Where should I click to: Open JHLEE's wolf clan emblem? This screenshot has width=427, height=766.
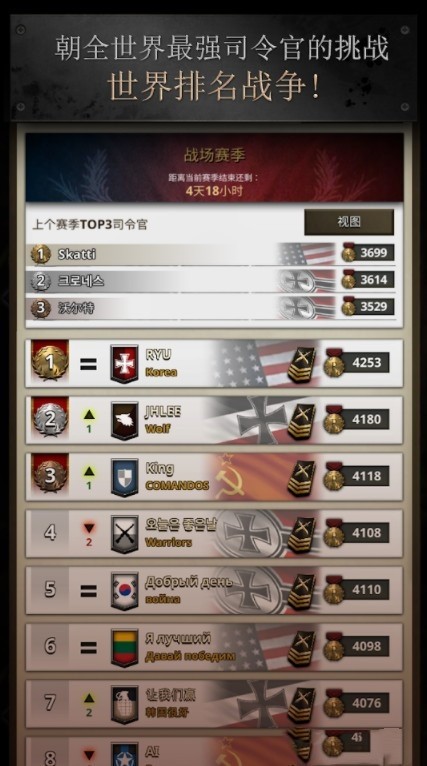124,421
